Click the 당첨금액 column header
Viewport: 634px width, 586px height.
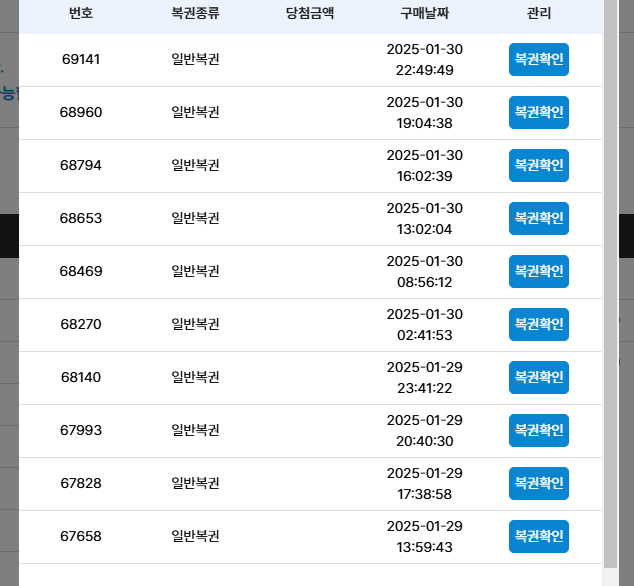tap(310, 13)
